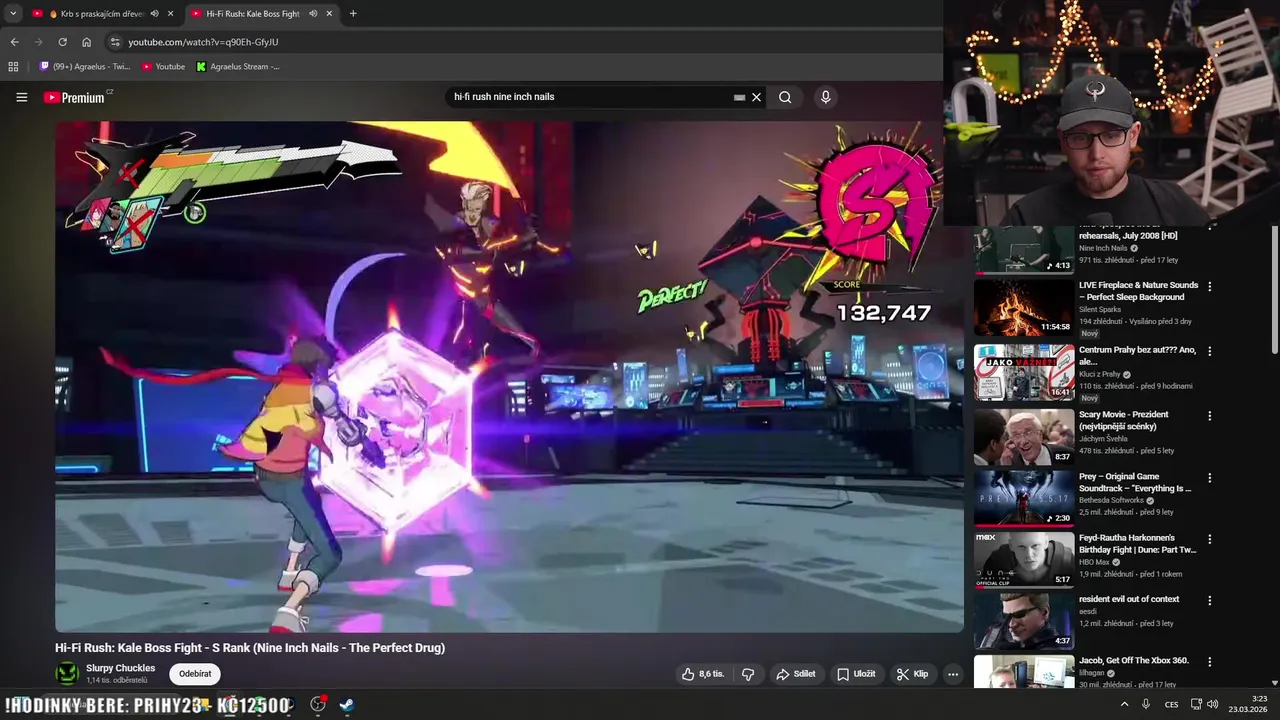Image resolution: width=1280 pixels, height=720 pixels.
Task: Open options menu for Jacob Xbox 360 video
Action: (x=1210, y=662)
